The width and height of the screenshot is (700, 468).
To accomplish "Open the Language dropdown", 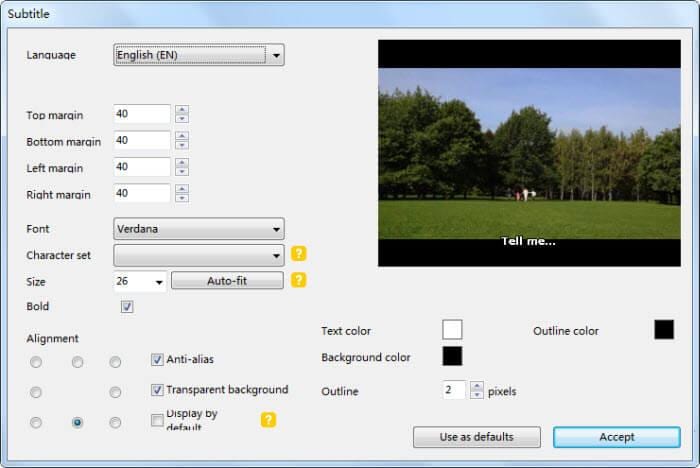I will (x=199, y=55).
